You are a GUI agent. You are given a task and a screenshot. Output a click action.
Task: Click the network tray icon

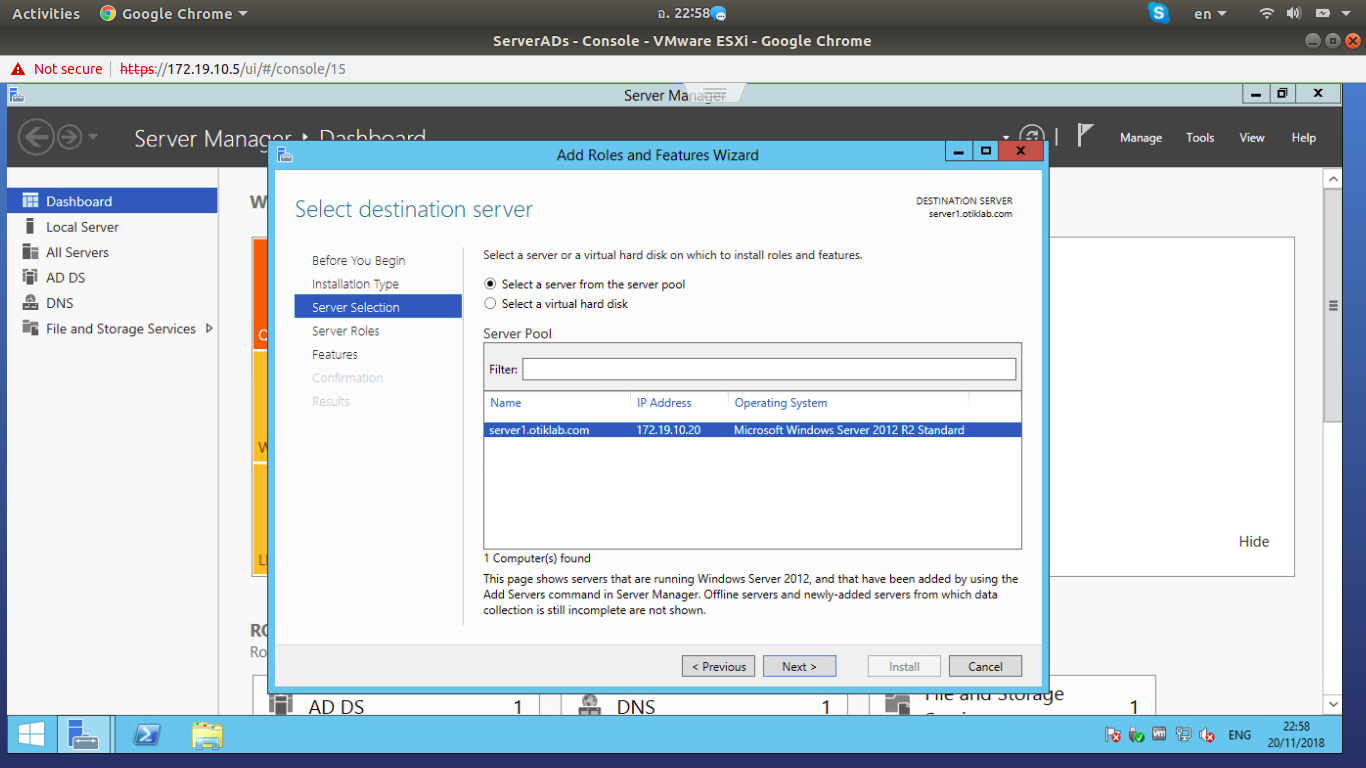(x=1184, y=735)
